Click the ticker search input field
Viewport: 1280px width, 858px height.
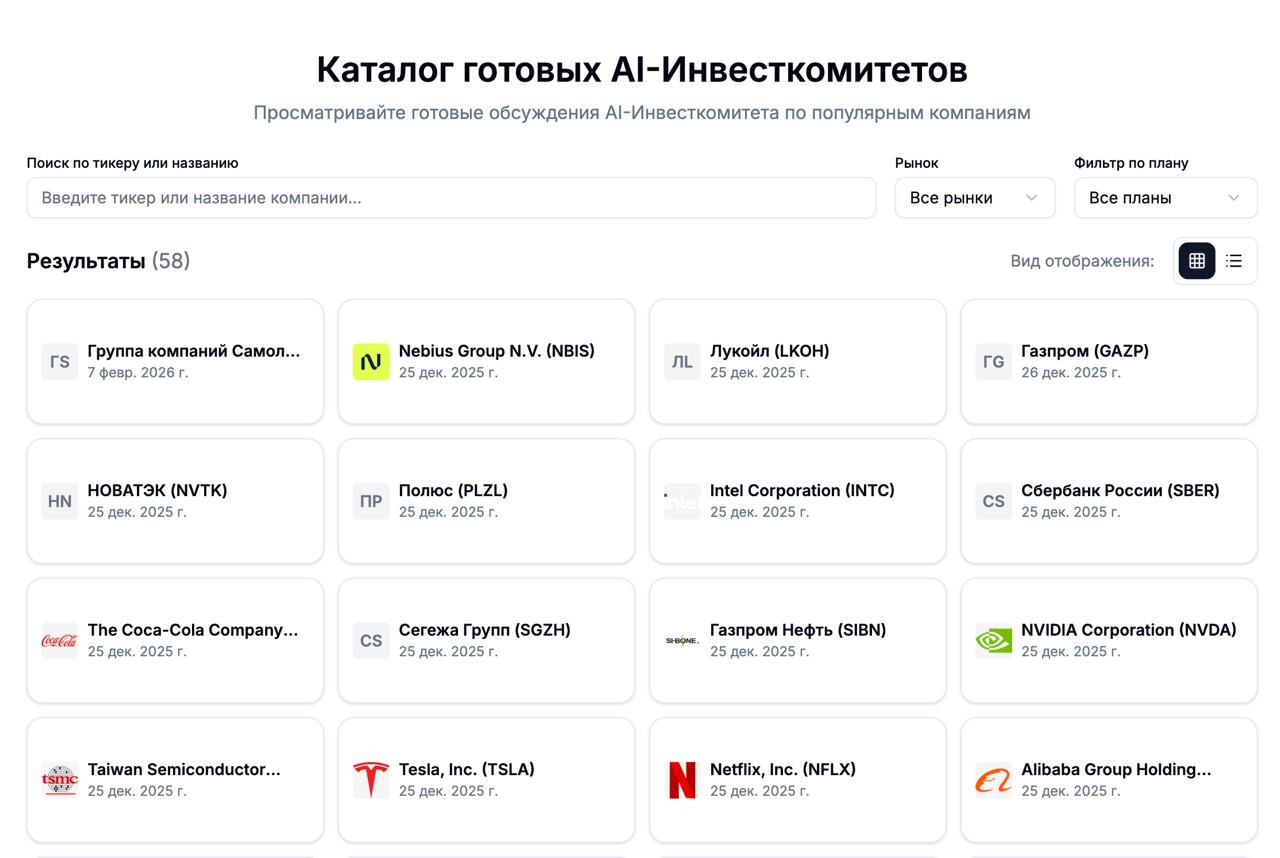point(450,197)
